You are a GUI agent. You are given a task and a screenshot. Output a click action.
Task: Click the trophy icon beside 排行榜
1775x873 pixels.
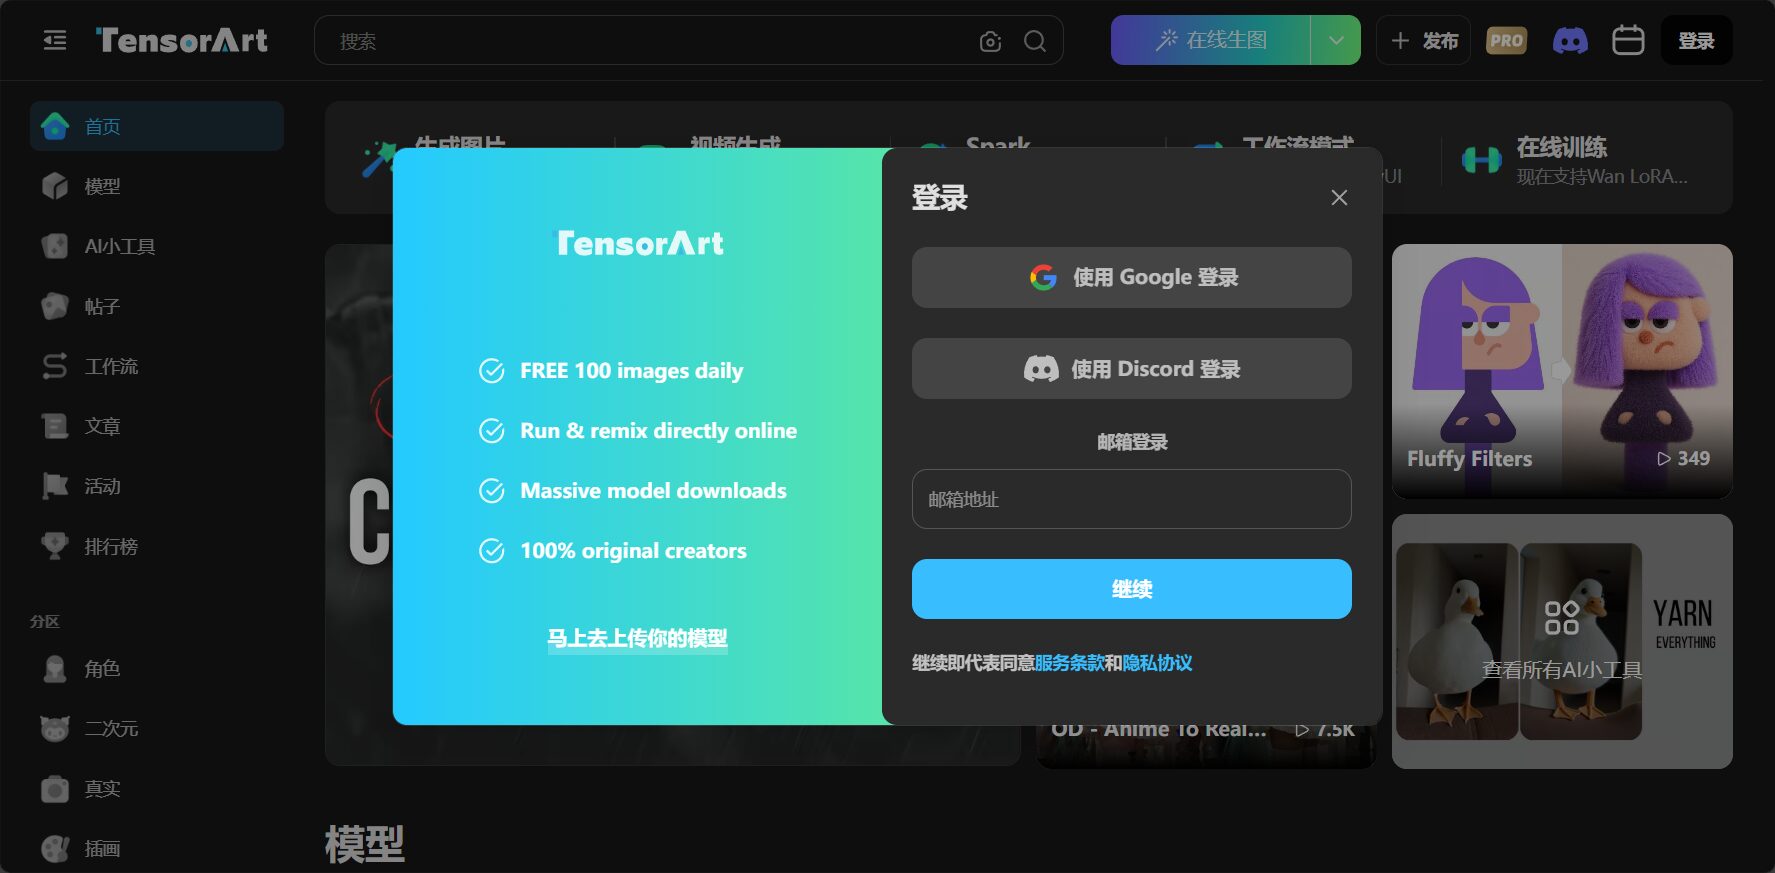pyautogui.click(x=55, y=546)
